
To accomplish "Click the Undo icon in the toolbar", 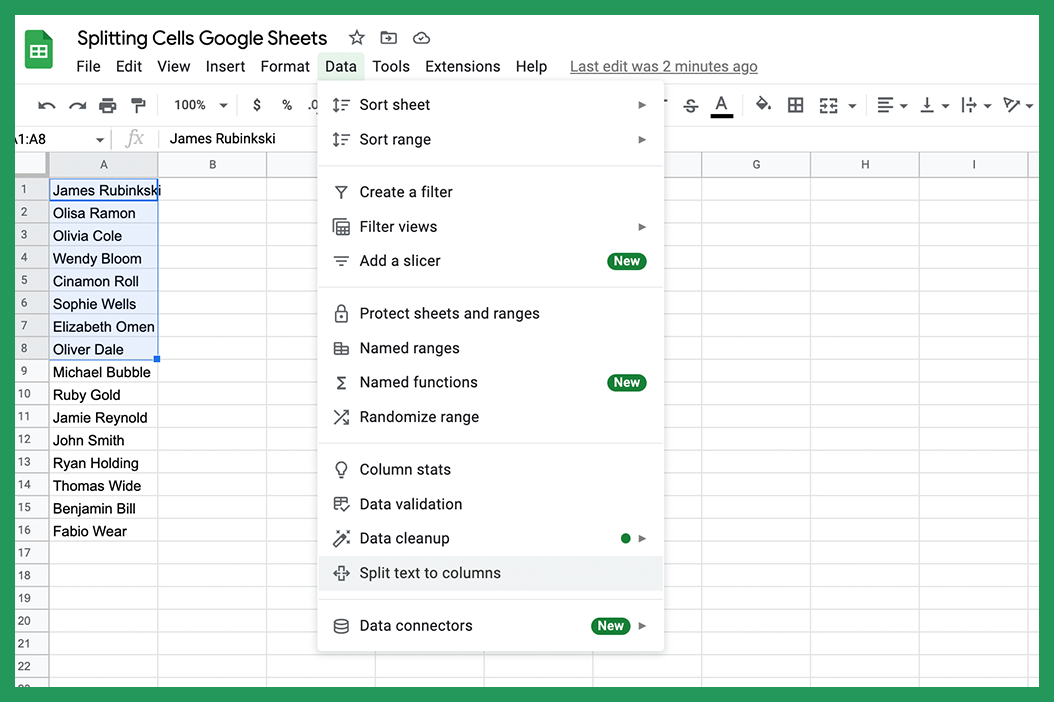I will [46, 104].
